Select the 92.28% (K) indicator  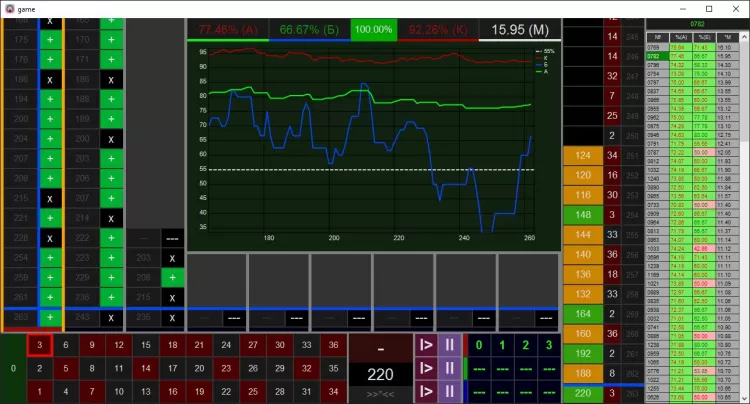pos(438,29)
